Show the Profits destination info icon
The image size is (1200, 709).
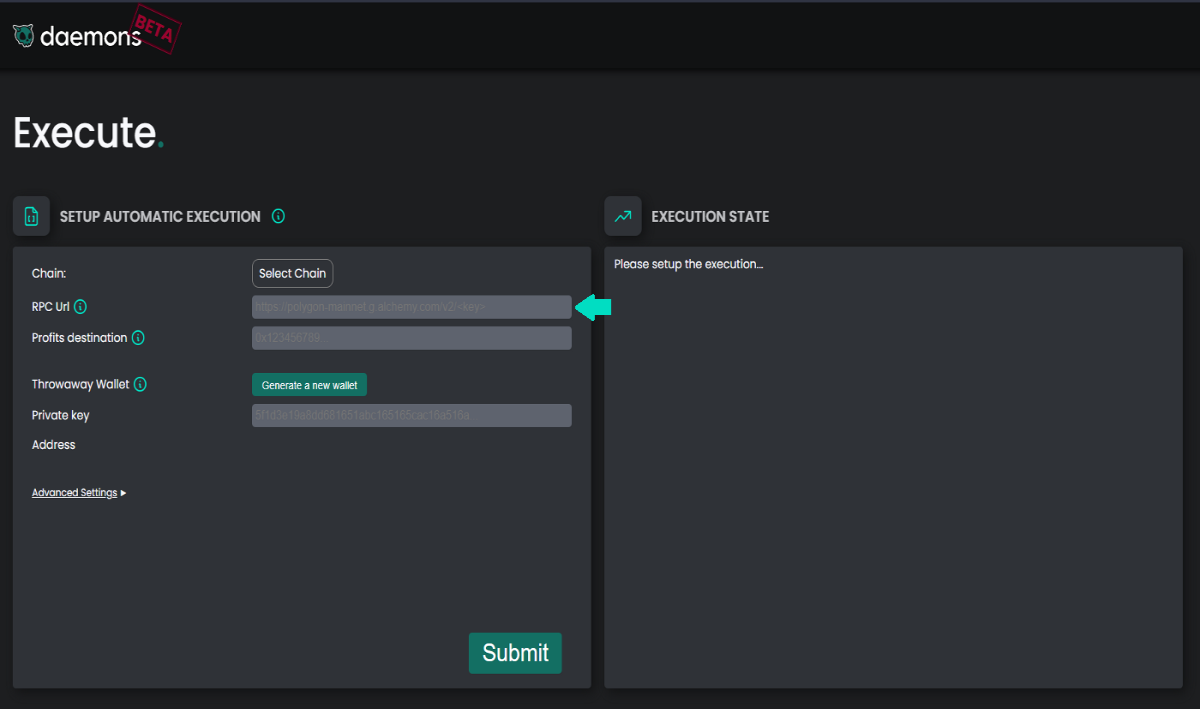138,338
